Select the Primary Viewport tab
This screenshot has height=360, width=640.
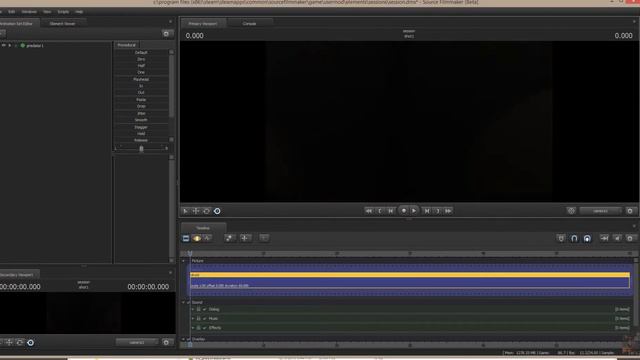click(x=203, y=24)
